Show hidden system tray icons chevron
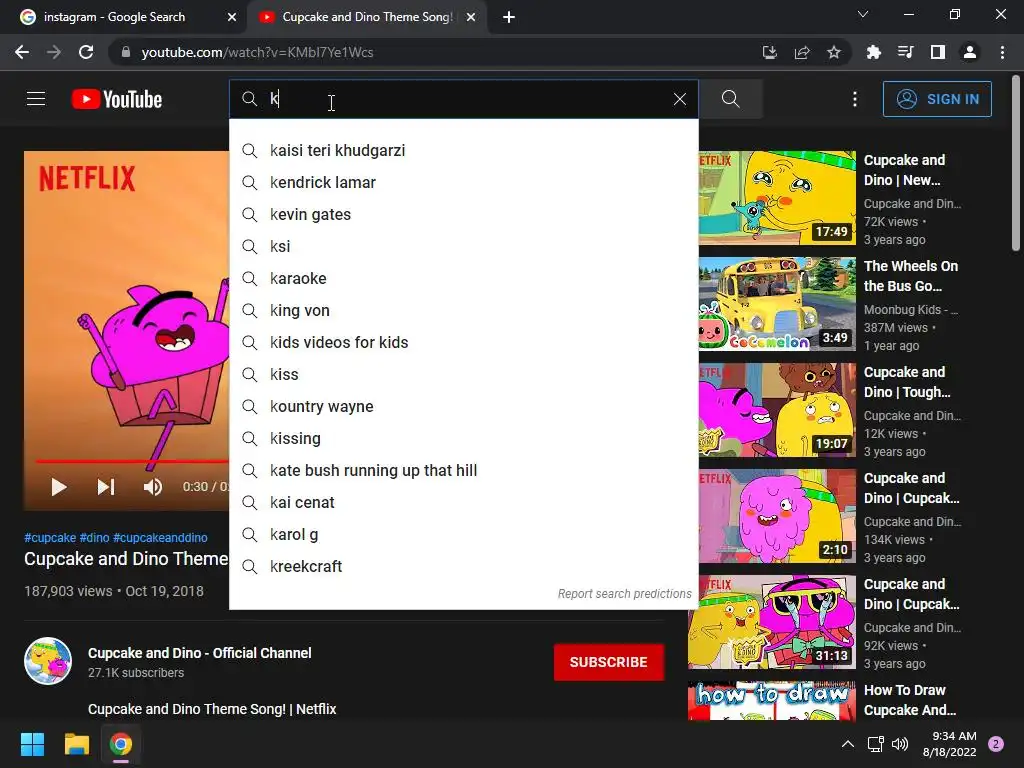Image resolution: width=1024 pixels, height=768 pixels. click(848, 744)
